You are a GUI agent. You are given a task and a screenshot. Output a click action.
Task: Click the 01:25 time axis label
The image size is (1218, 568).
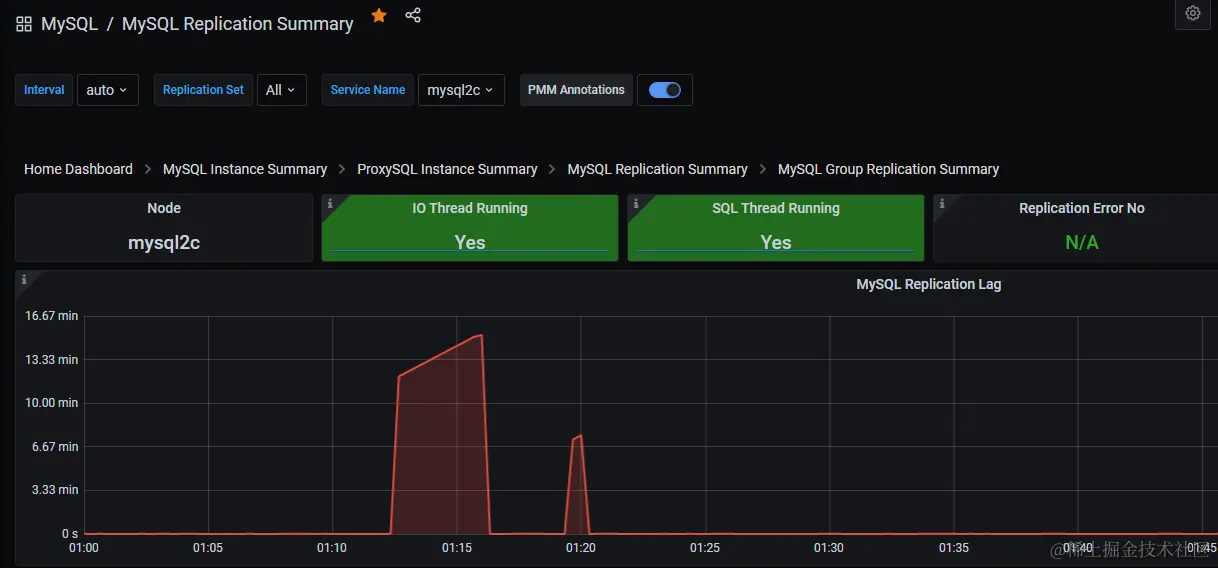pos(705,548)
